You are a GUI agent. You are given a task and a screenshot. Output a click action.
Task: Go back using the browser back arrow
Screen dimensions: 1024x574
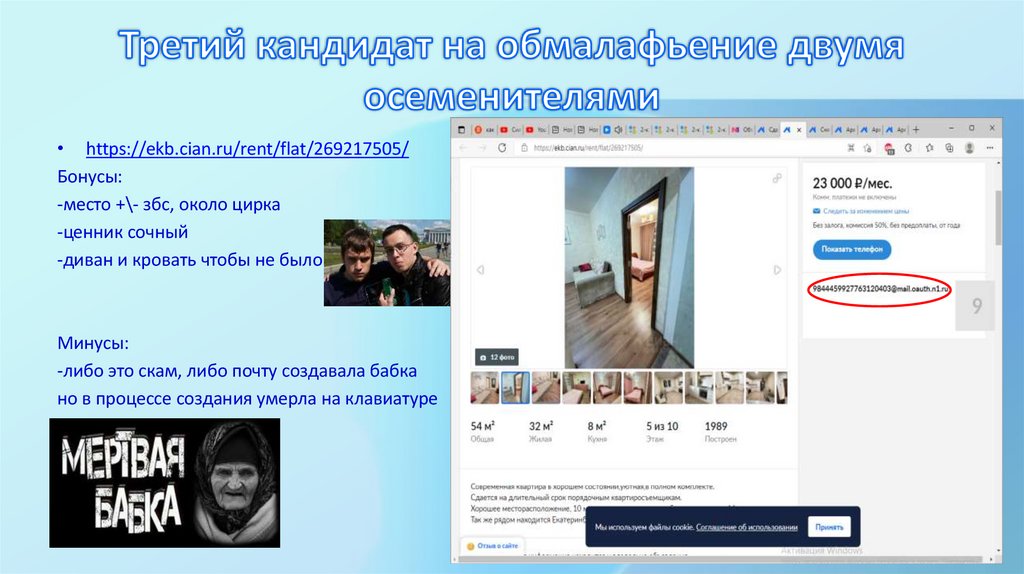[x=464, y=148]
